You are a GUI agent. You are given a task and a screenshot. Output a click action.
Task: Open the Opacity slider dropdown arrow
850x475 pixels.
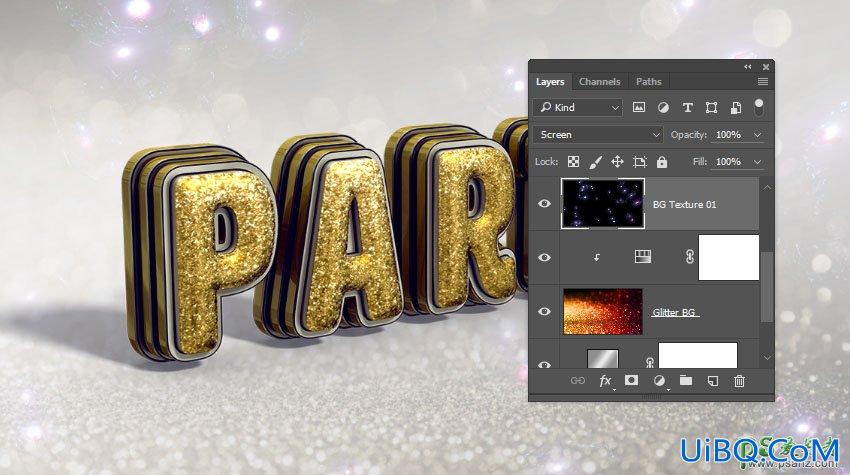click(757, 134)
